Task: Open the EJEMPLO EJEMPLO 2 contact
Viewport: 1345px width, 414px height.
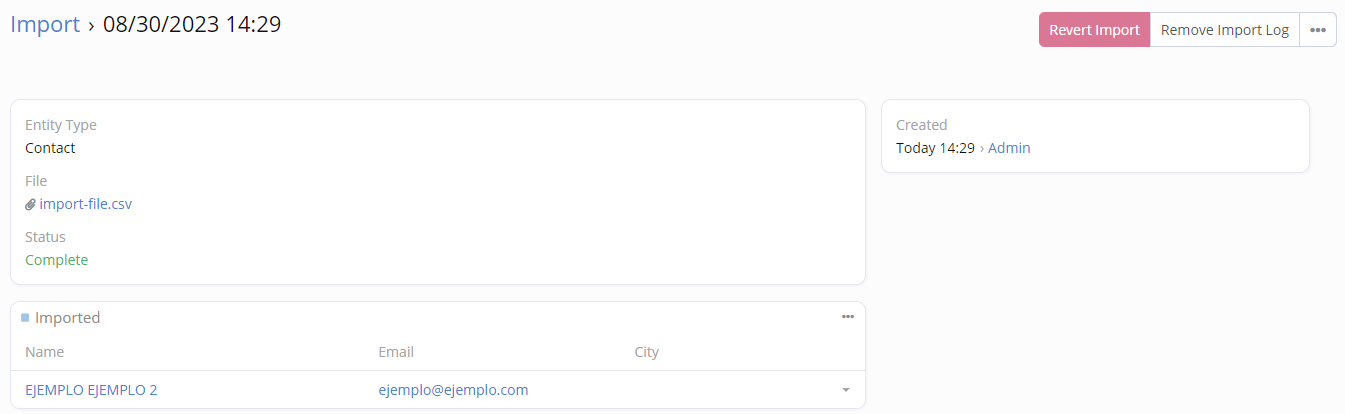Action: (91, 390)
